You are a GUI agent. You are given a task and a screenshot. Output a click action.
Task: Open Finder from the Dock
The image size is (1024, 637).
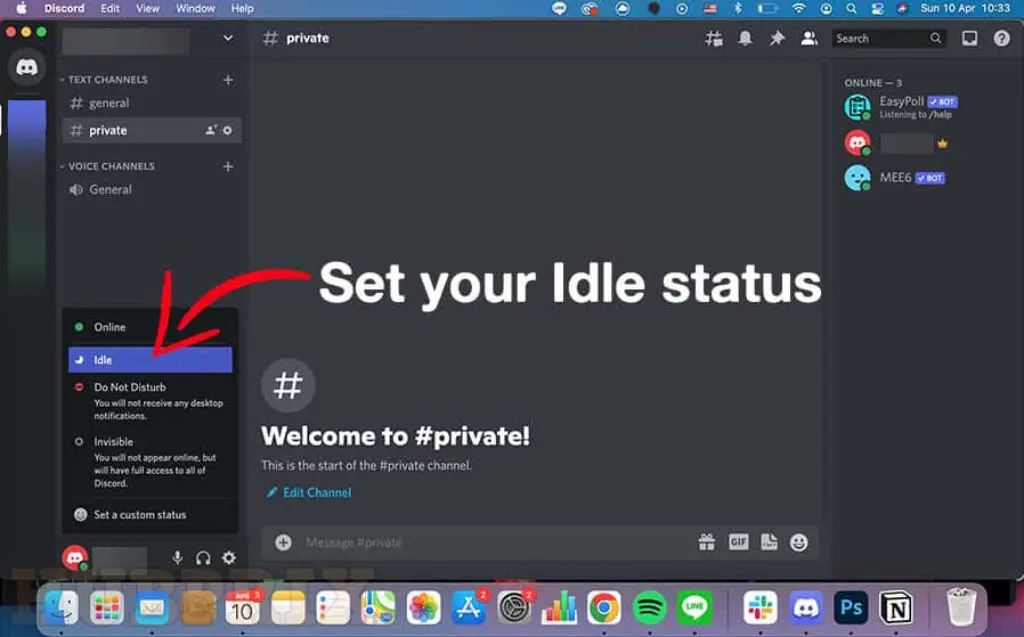tap(61, 608)
